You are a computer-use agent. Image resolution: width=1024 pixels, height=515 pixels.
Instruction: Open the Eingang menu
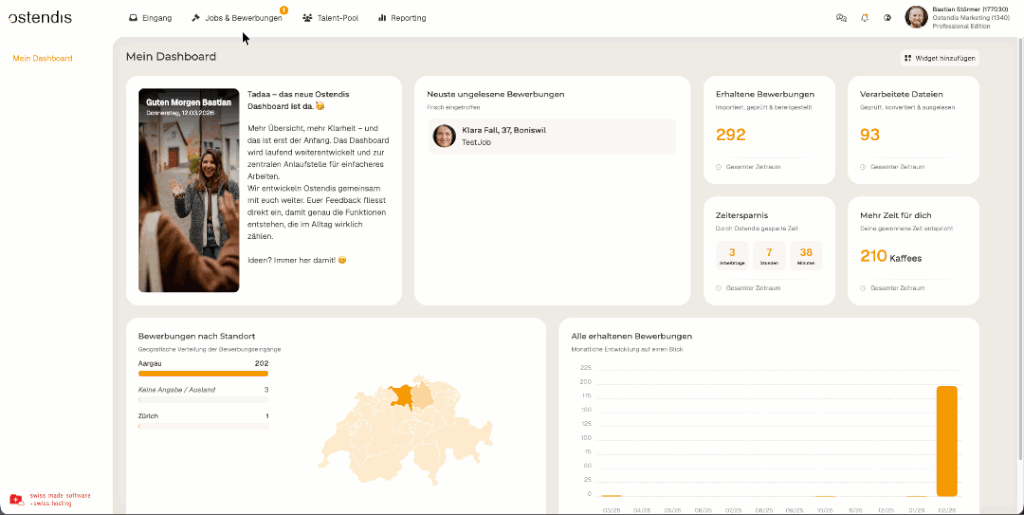[x=151, y=18]
